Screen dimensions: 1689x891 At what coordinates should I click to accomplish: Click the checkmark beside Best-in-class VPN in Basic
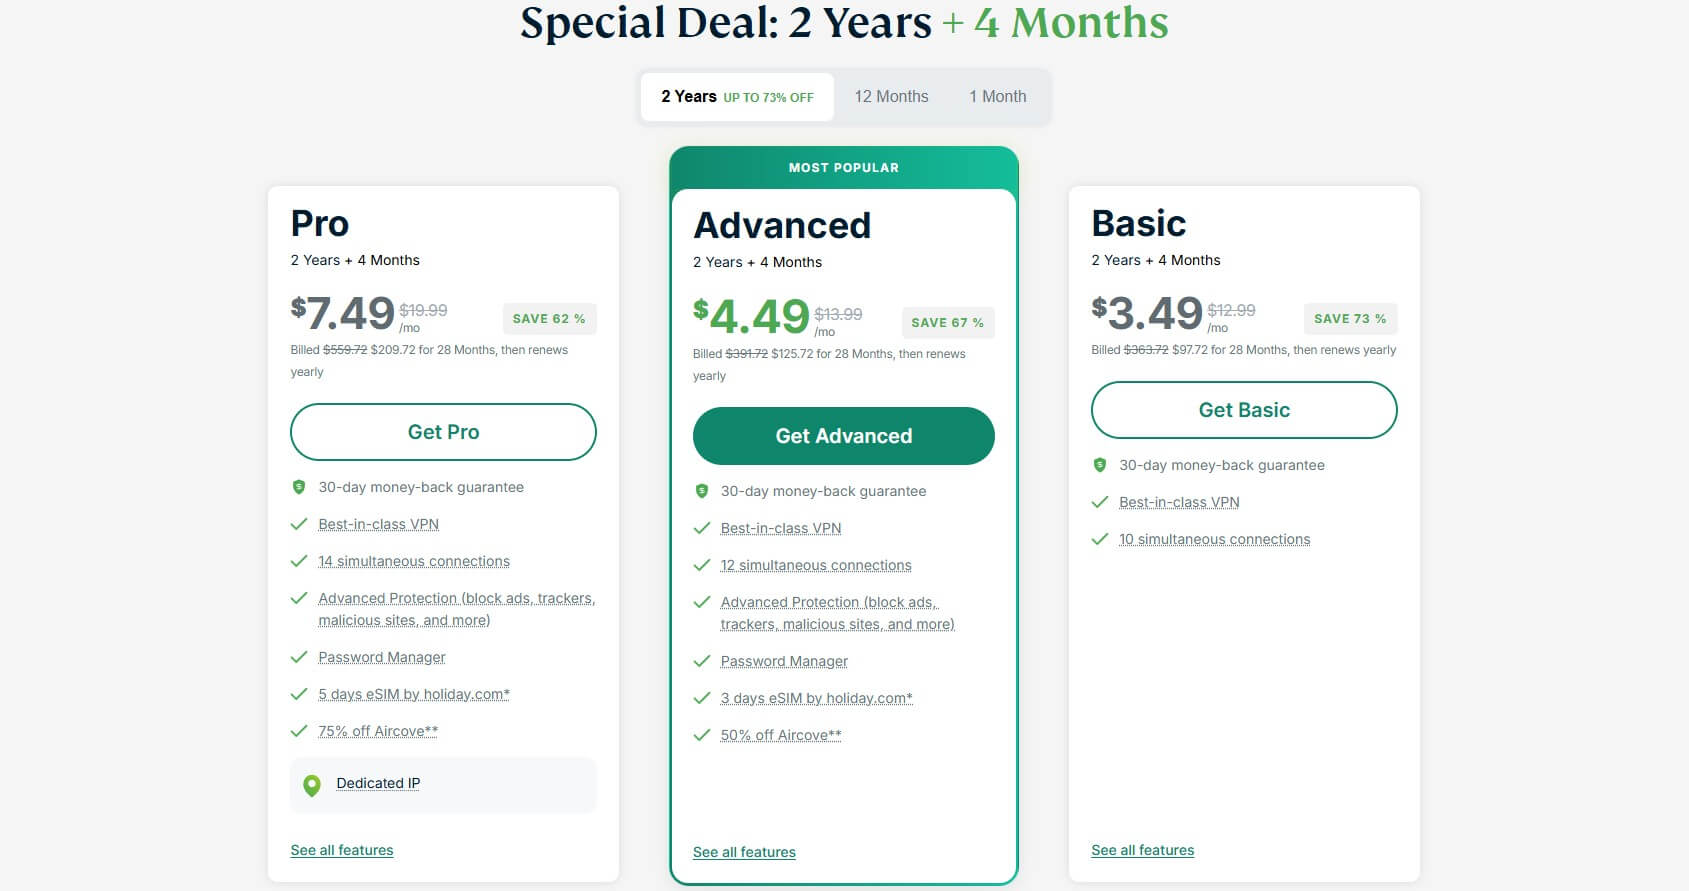[x=1101, y=502]
